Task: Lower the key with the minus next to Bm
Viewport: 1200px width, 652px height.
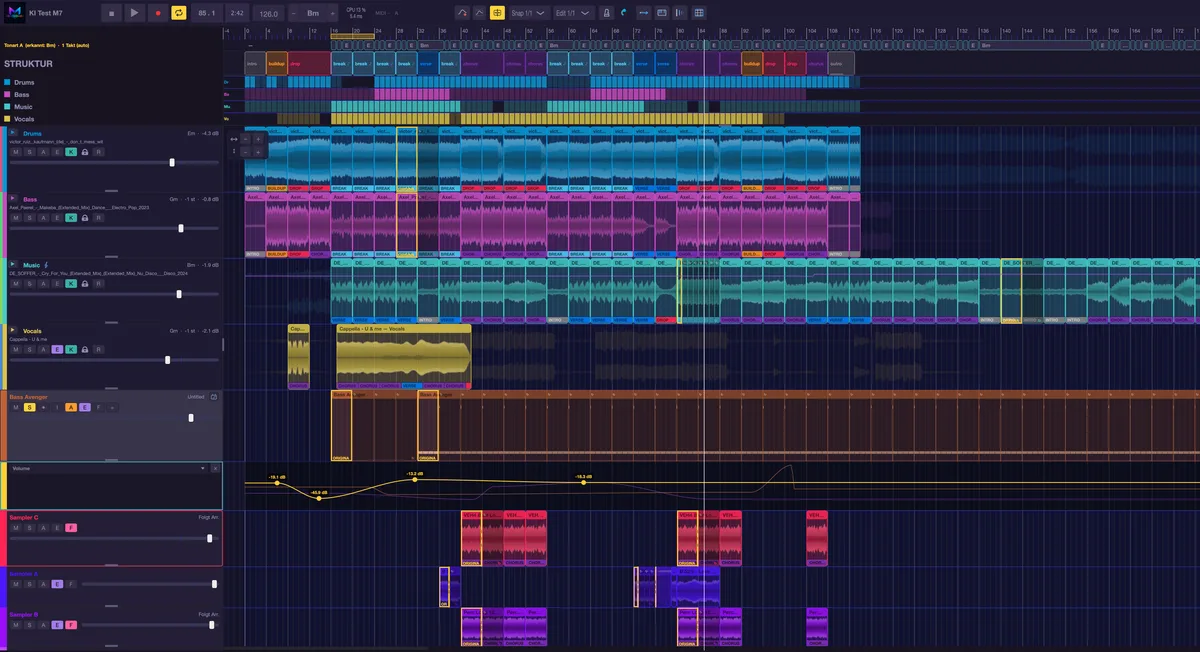Action: click(x=295, y=14)
